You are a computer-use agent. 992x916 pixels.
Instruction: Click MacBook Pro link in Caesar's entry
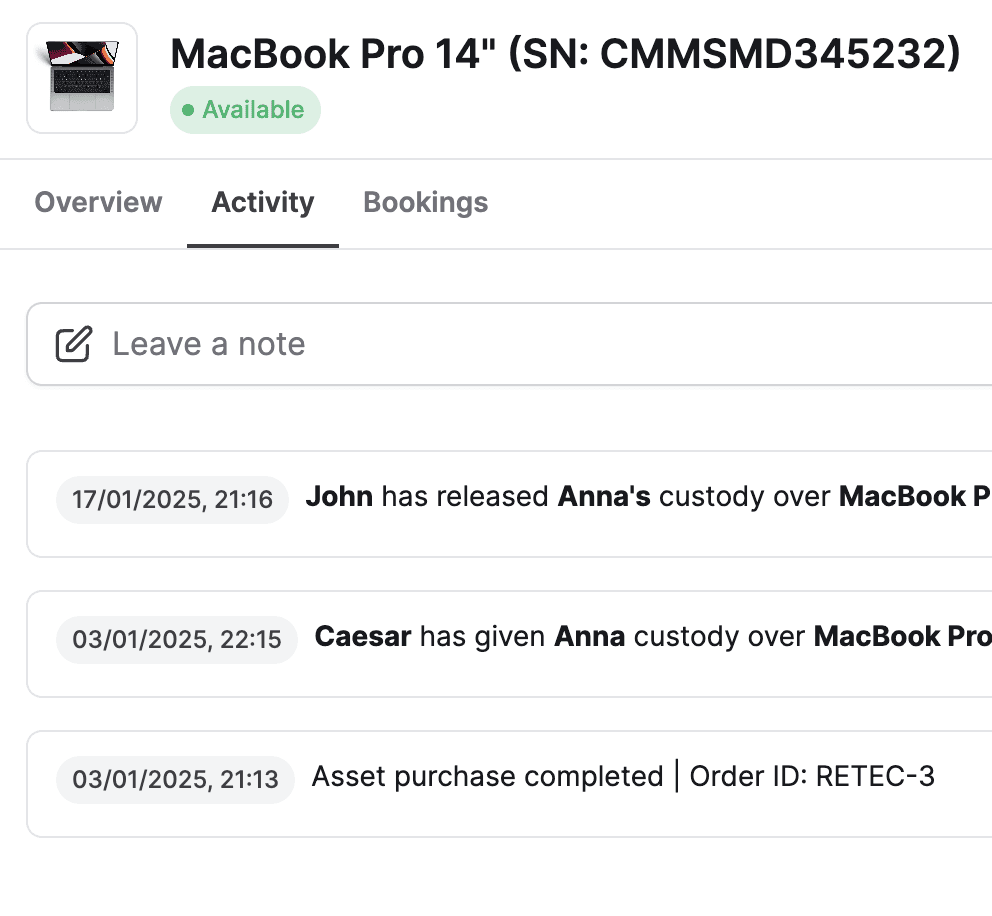903,636
